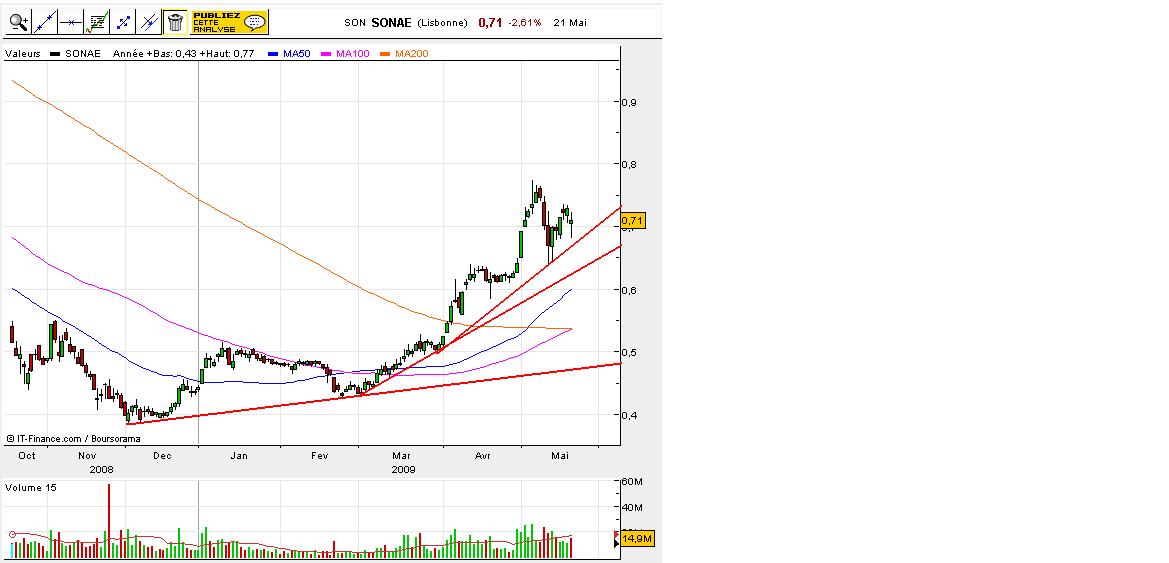Image resolution: width=1169 pixels, height=563 pixels.
Task: Click the 0,4 price axis label
Action: click(x=629, y=415)
